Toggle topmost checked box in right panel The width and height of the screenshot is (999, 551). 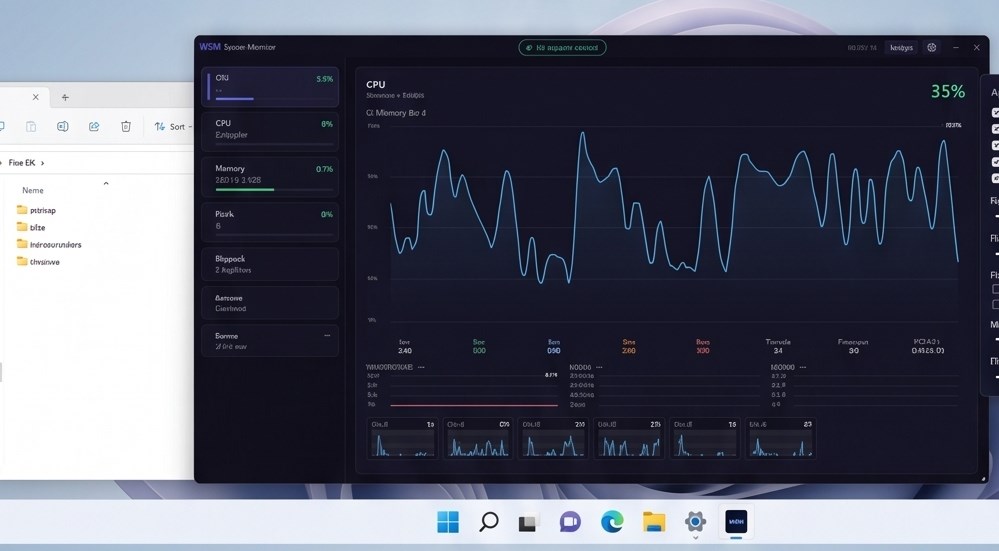pyautogui.click(x=995, y=112)
